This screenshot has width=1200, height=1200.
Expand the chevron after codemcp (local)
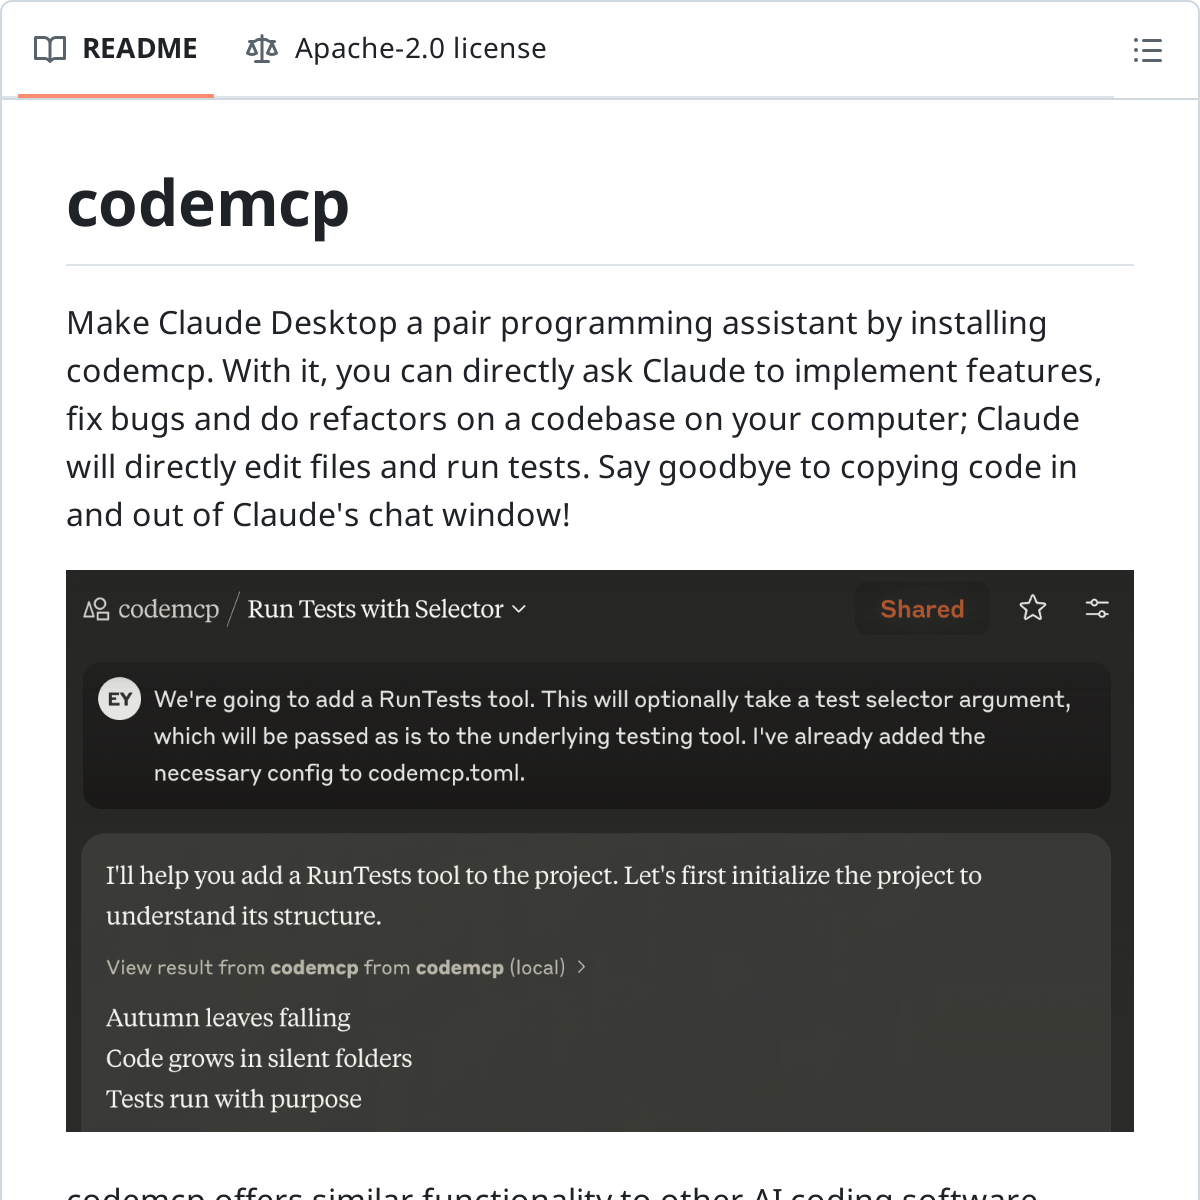click(x=582, y=967)
